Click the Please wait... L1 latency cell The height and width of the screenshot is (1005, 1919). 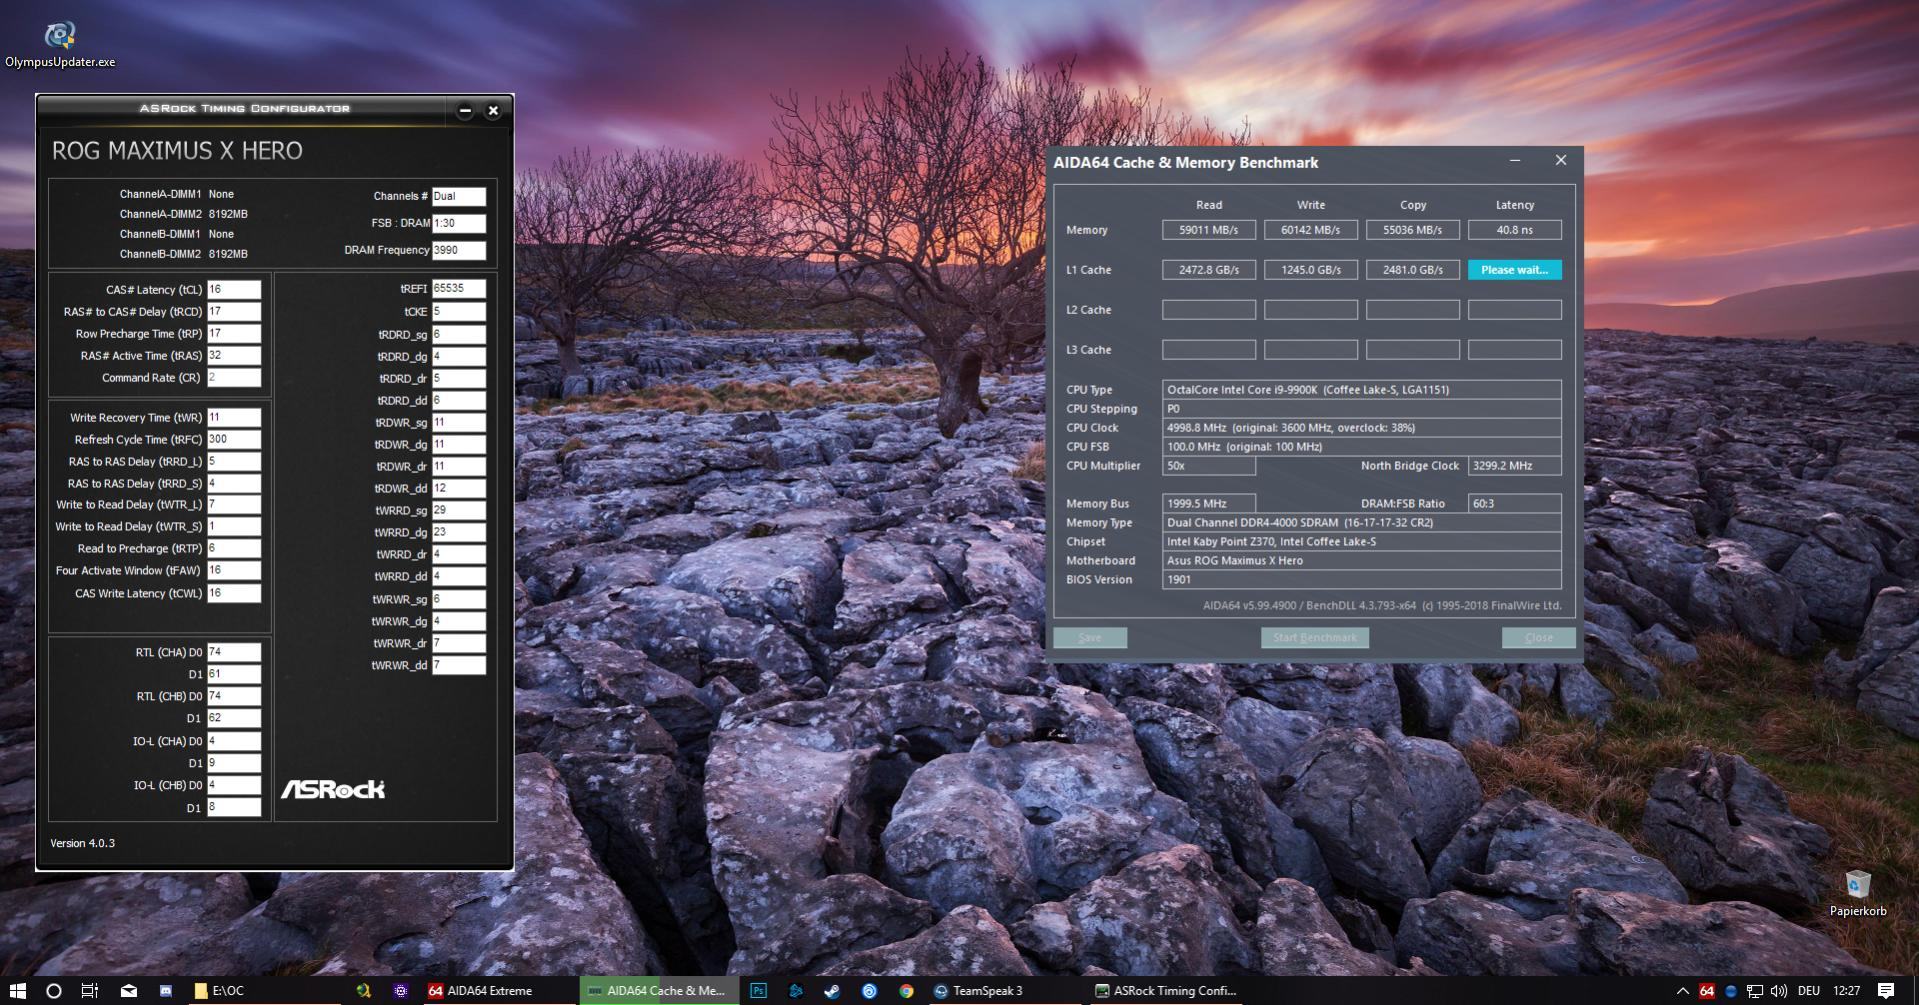point(1514,270)
